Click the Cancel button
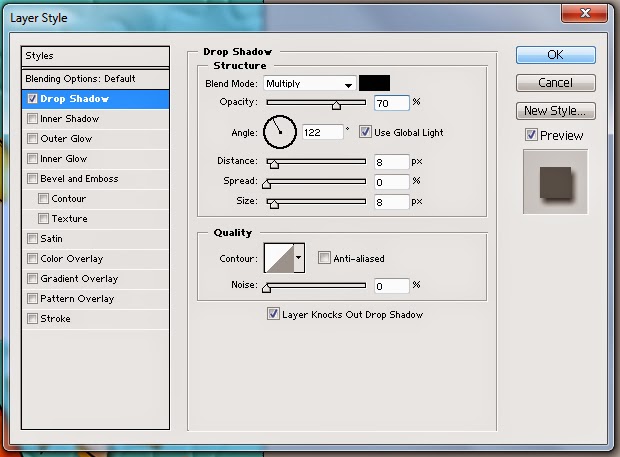620x457 pixels. (x=556, y=83)
